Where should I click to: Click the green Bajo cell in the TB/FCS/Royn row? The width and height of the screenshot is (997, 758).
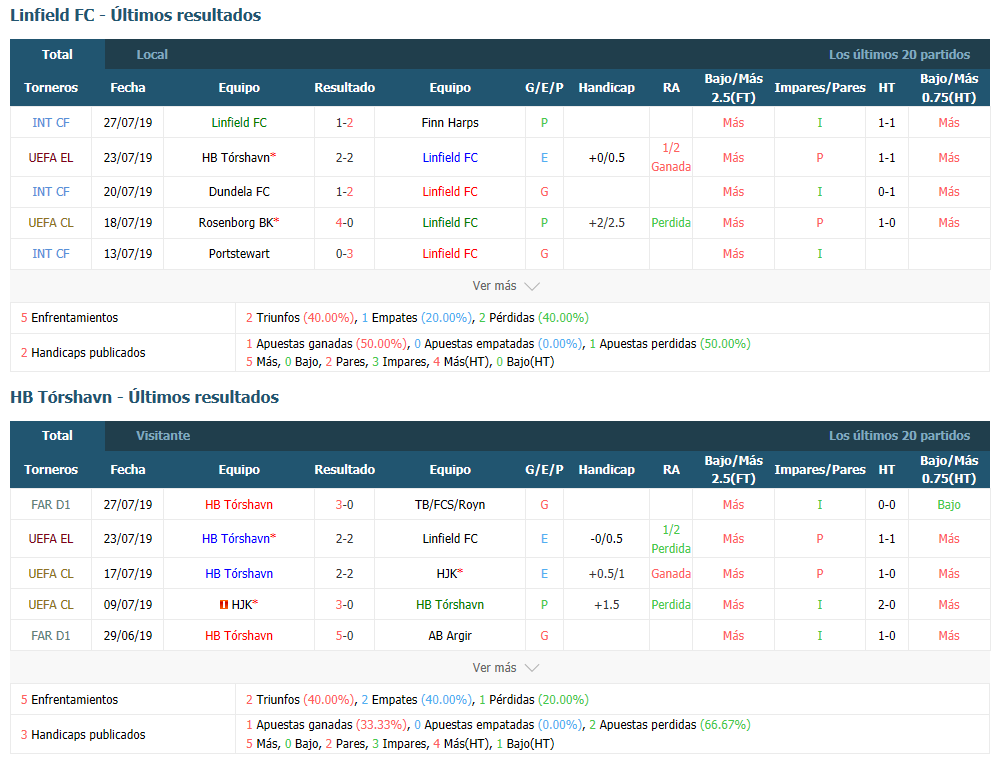pyautogui.click(x=949, y=505)
